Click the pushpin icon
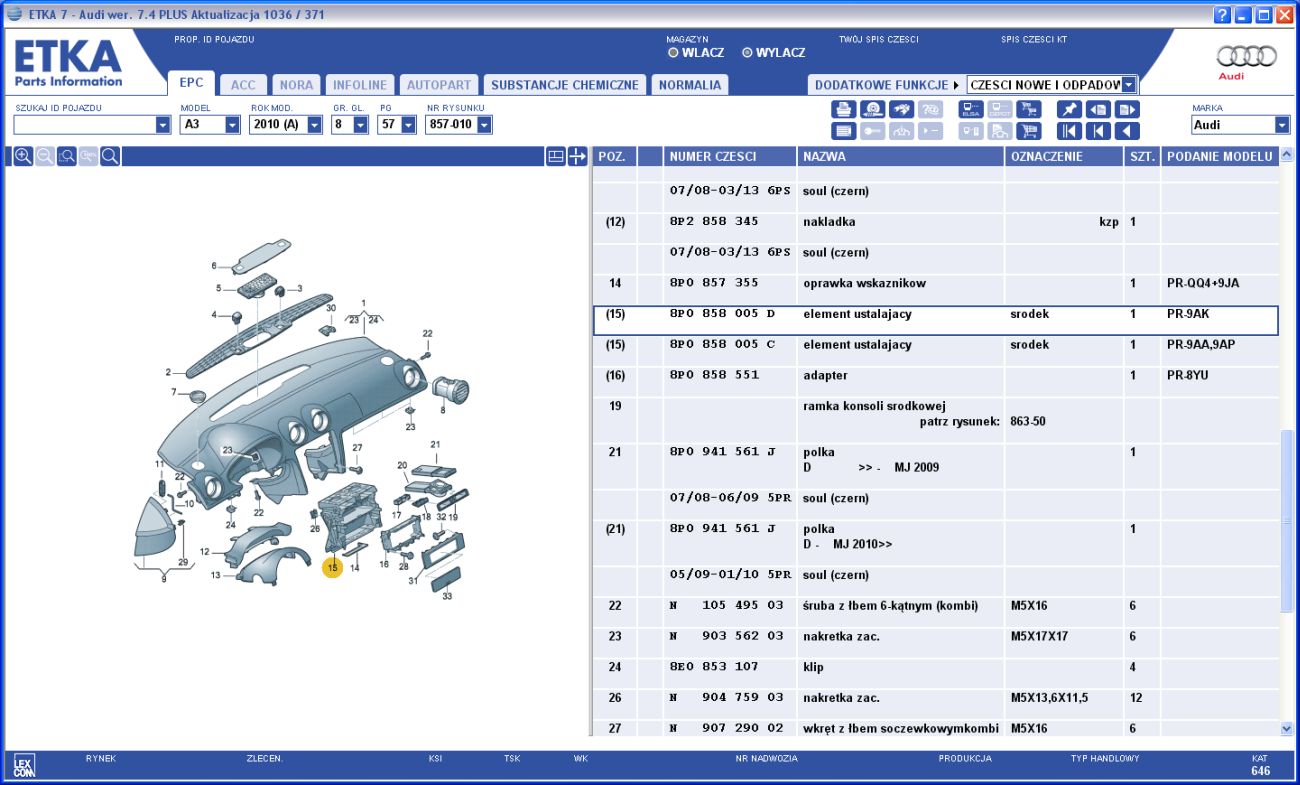Image resolution: width=1300 pixels, height=785 pixels. coord(1069,110)
